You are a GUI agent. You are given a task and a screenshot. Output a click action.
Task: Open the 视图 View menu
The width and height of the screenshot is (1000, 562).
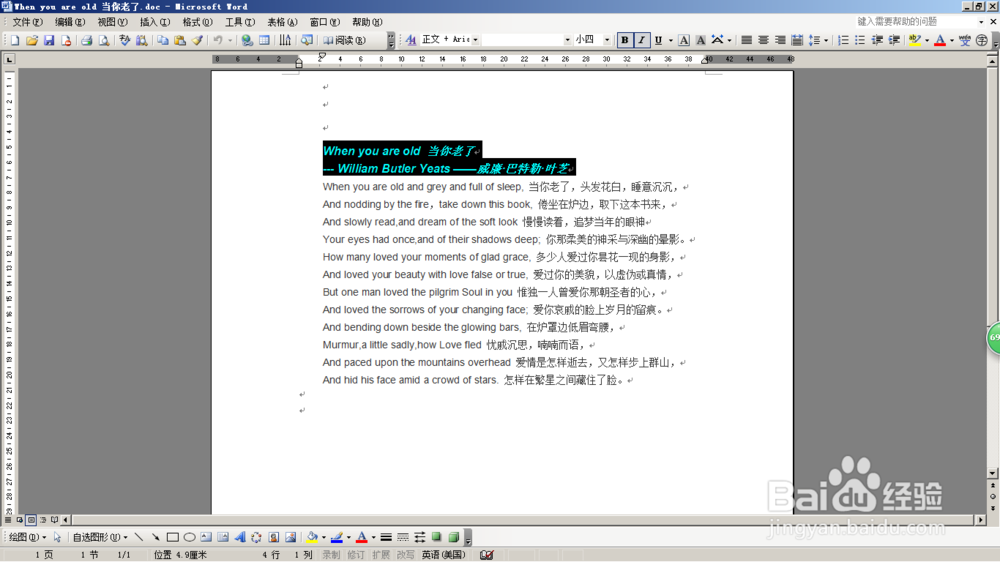(x=112, y=22)
